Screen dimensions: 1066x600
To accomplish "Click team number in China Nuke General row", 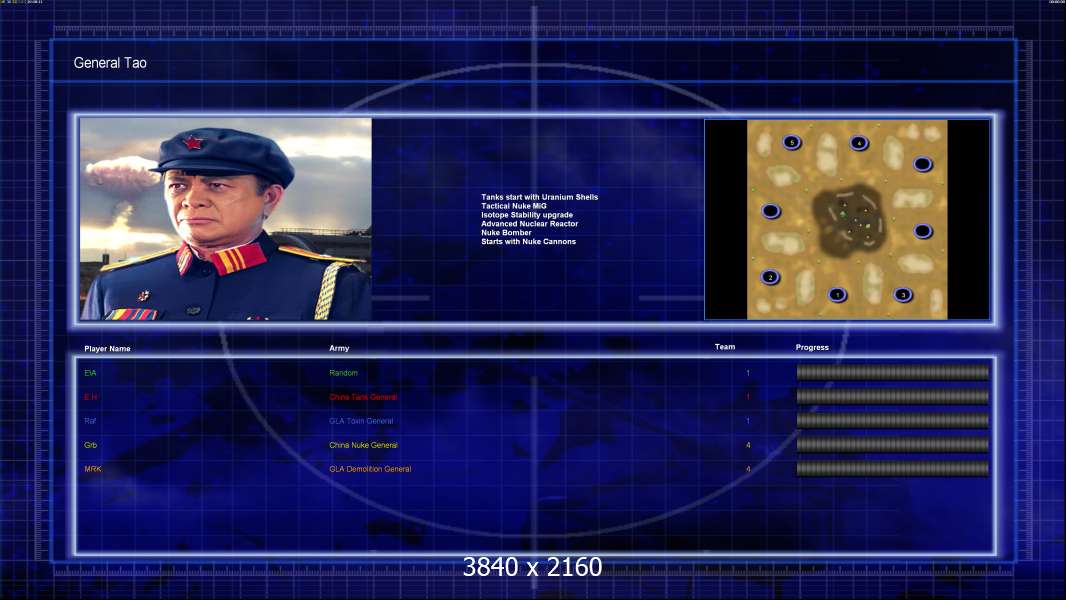I will pos(748,445).
